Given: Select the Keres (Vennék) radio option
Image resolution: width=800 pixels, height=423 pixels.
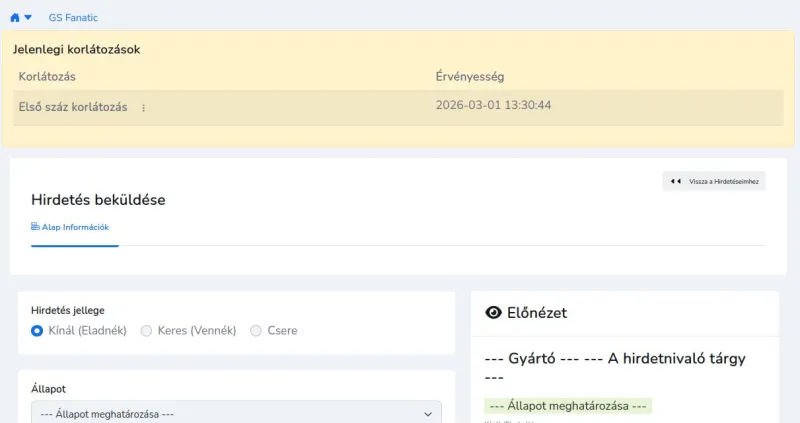Looking at the screenshot, I should (x=147, y=330).
